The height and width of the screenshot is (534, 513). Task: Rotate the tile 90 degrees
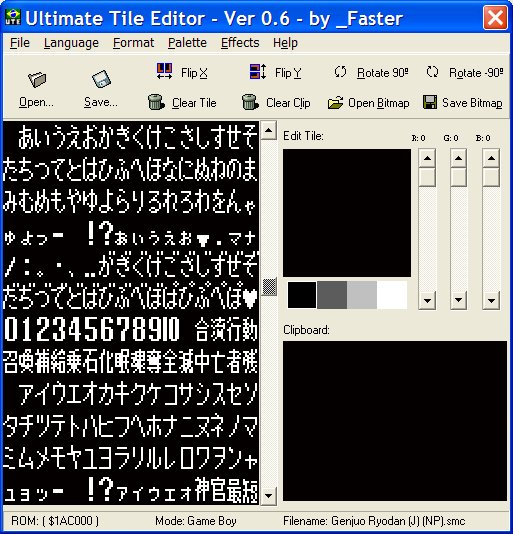(371, 72)
